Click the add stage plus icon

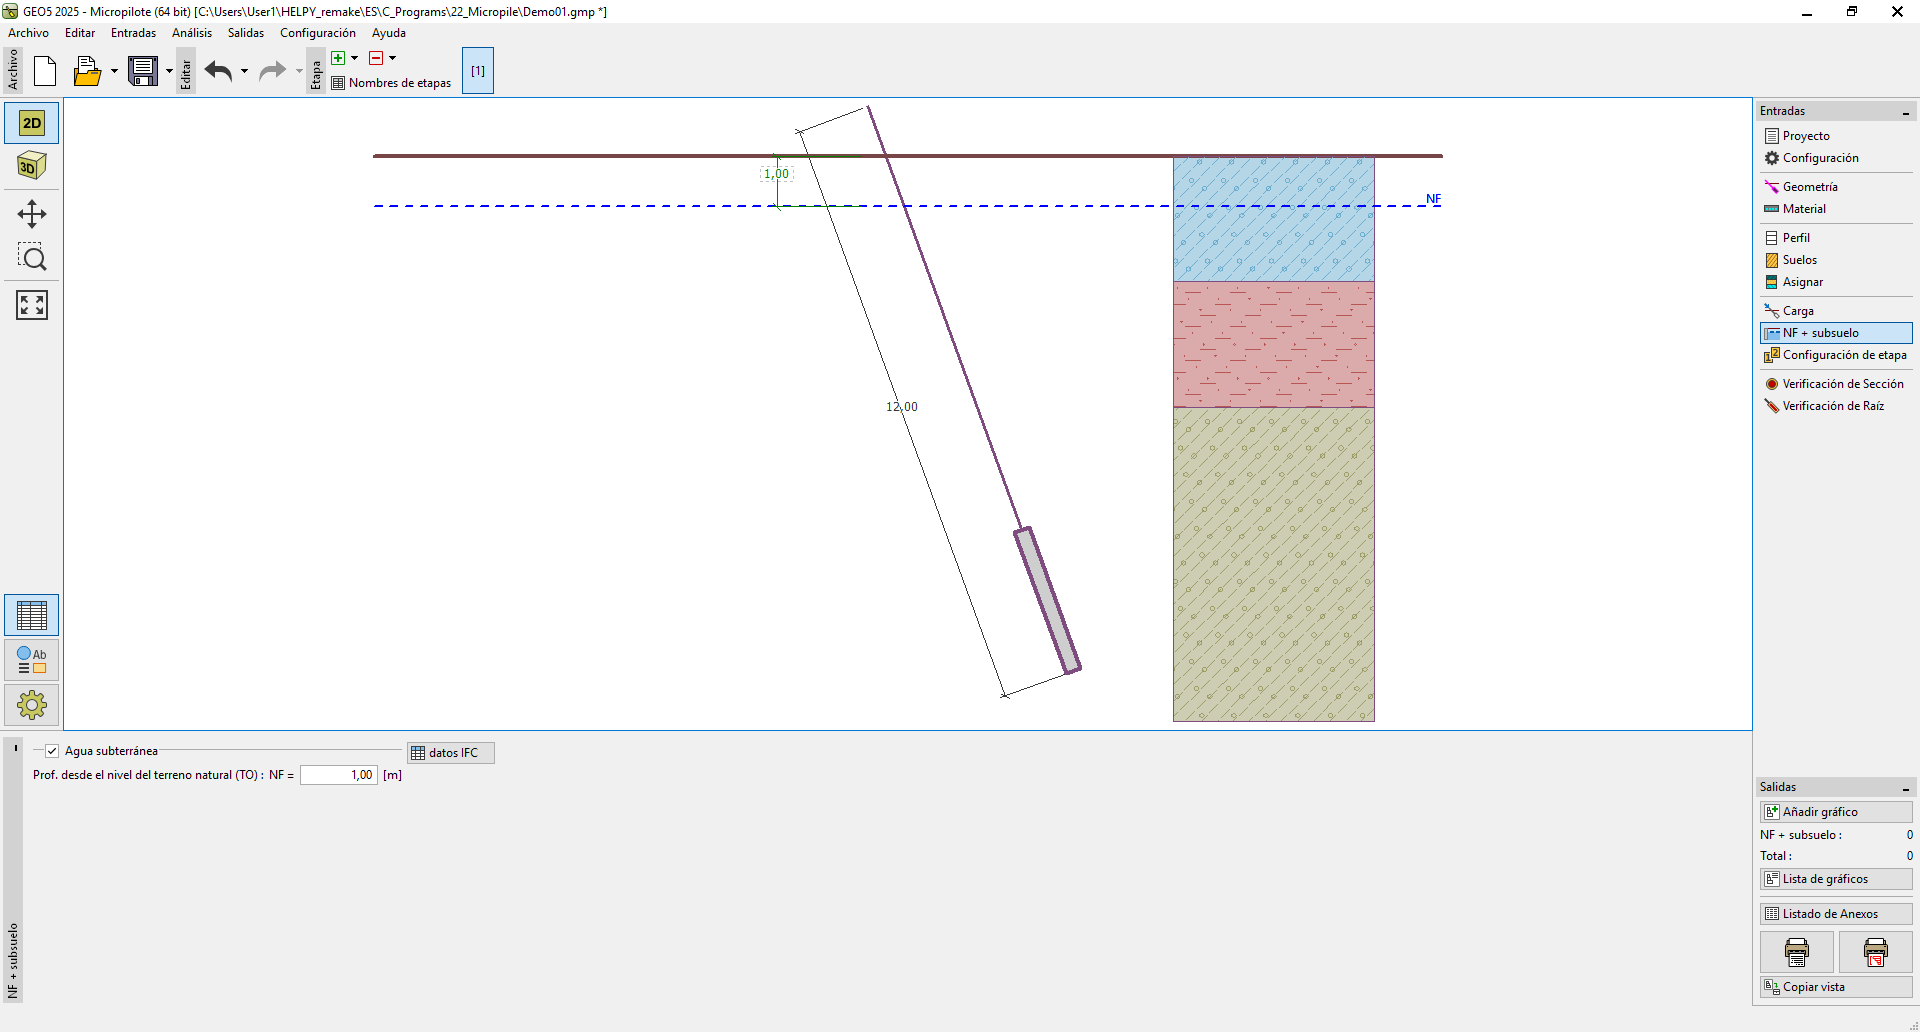point(338,58)
